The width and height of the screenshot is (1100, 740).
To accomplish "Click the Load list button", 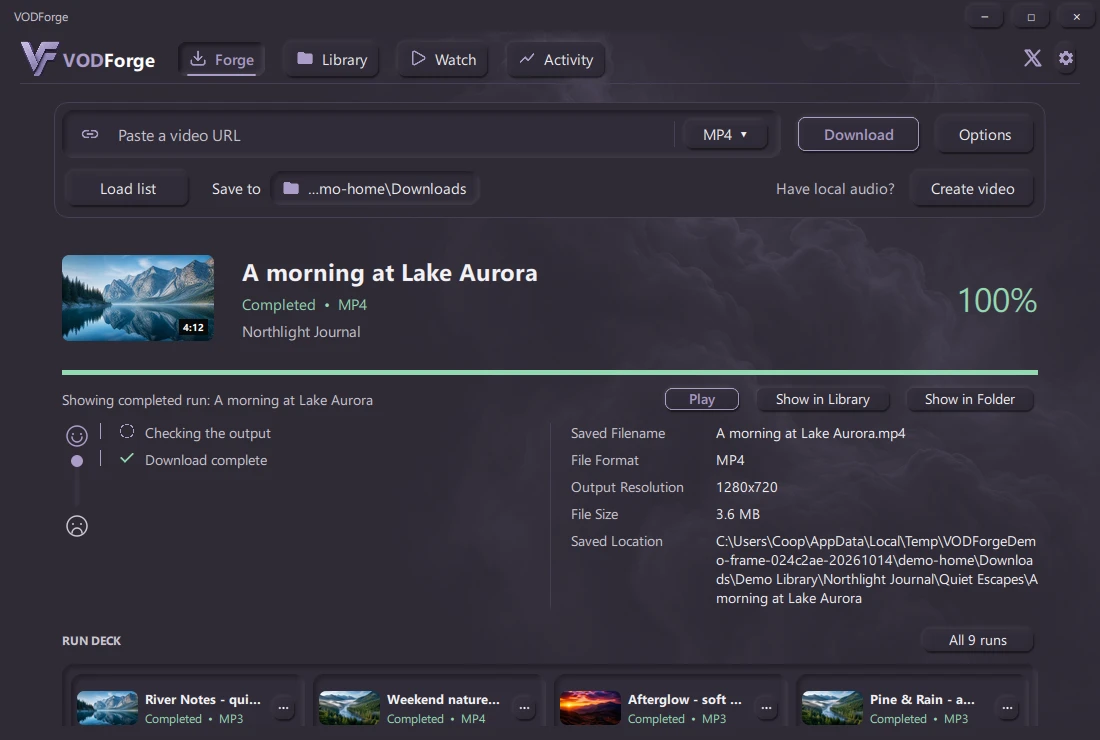I will pyautogui.click(x=128, y=189).
